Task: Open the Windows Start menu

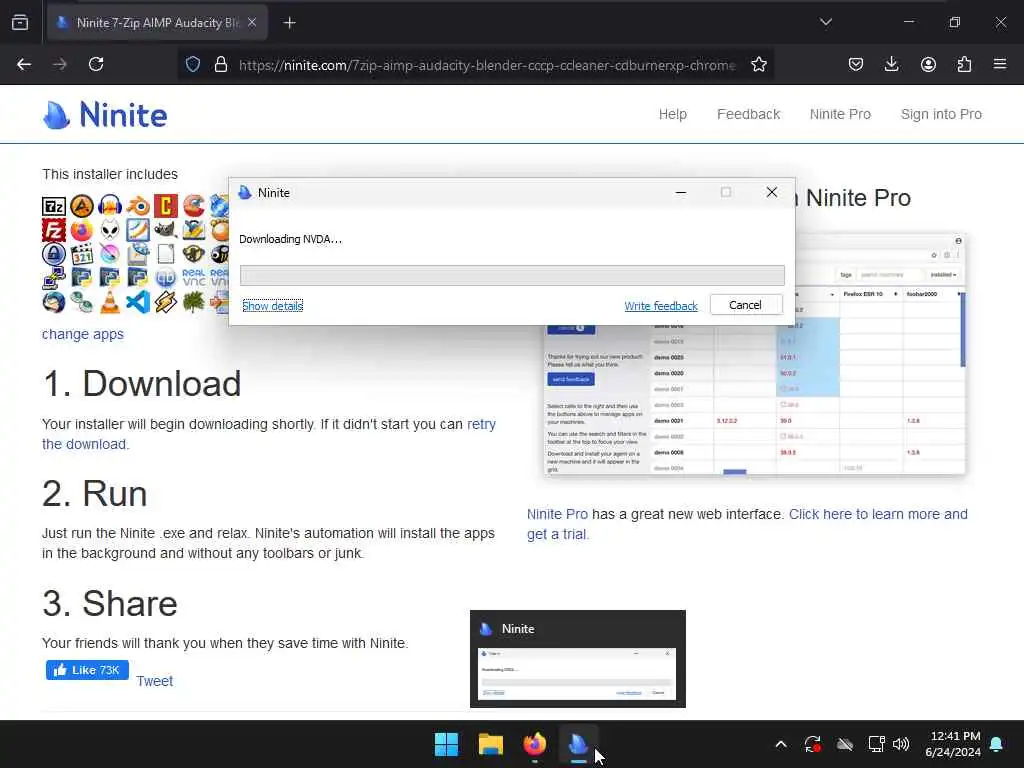Action: point(446,744)
